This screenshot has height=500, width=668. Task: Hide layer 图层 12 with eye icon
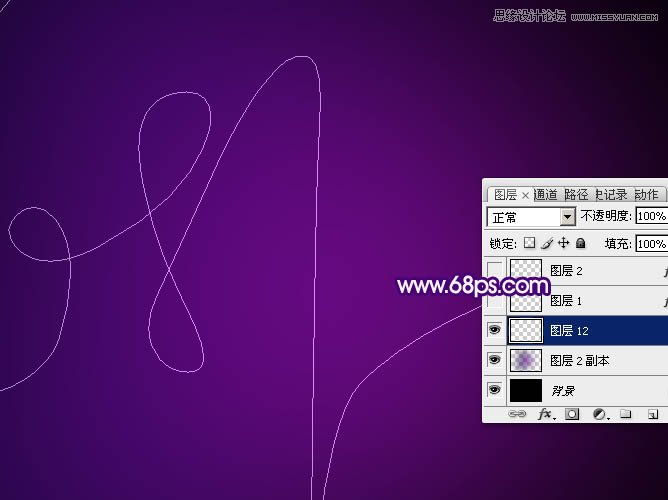coord(494,330)
